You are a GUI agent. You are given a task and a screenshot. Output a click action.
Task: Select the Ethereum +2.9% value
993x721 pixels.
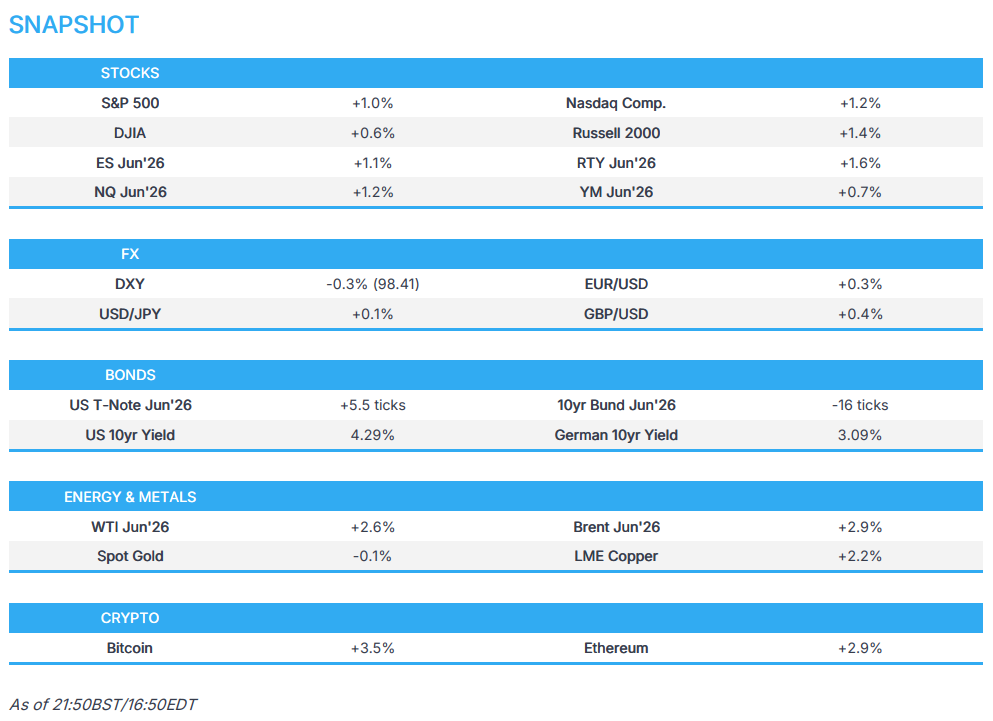pyautogui.click(x=859, y=648)
